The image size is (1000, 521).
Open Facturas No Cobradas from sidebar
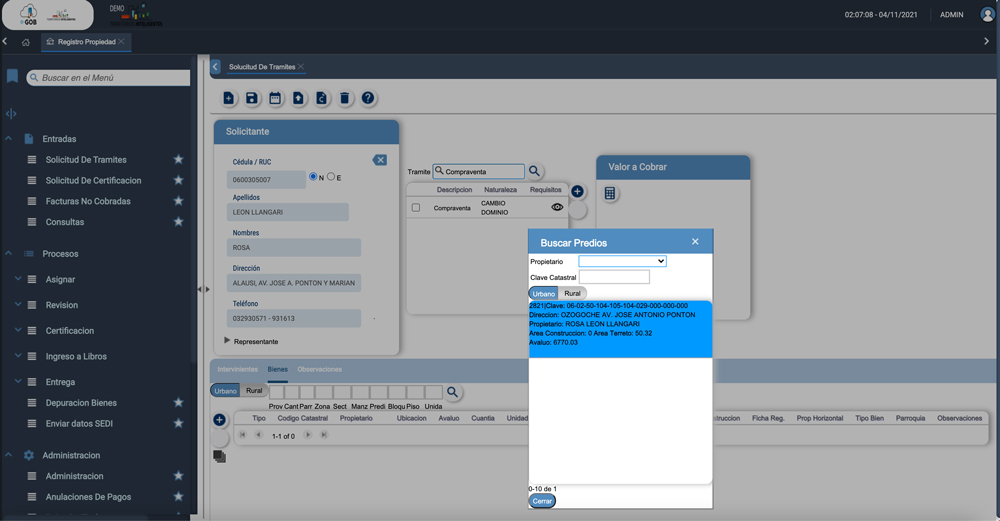pyautogui.click(x=88, y=201)
